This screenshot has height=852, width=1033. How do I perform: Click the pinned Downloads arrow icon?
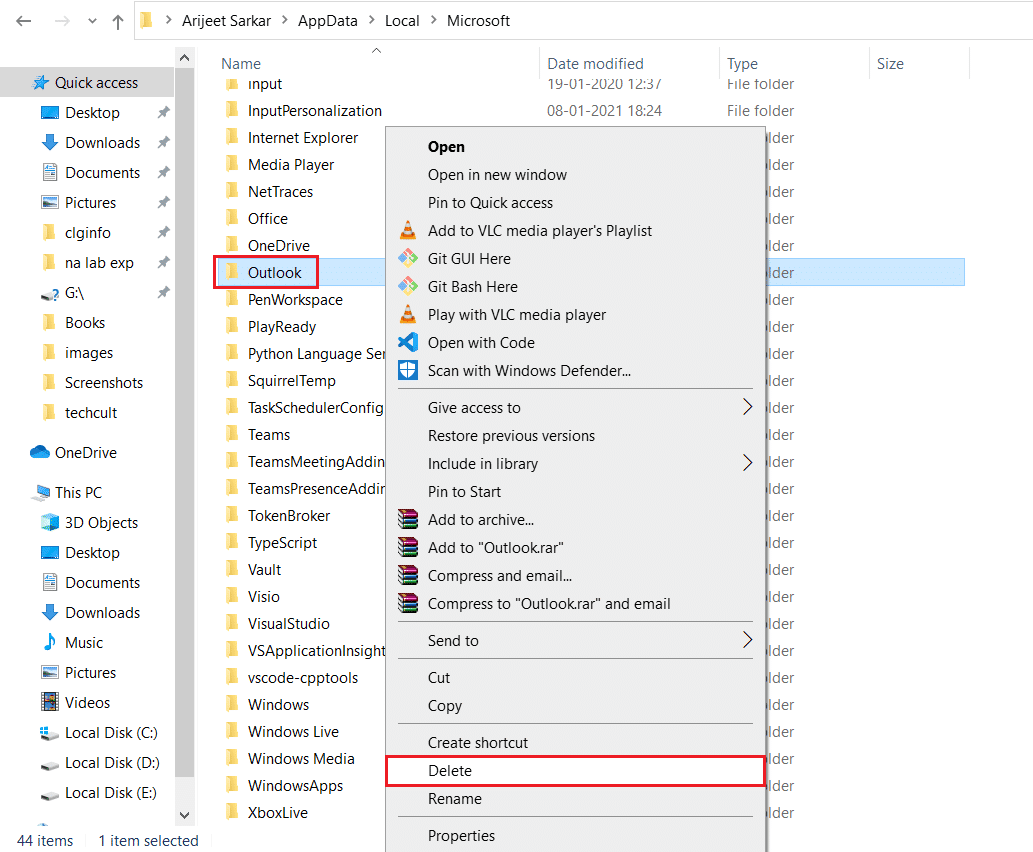coord(49,142)
